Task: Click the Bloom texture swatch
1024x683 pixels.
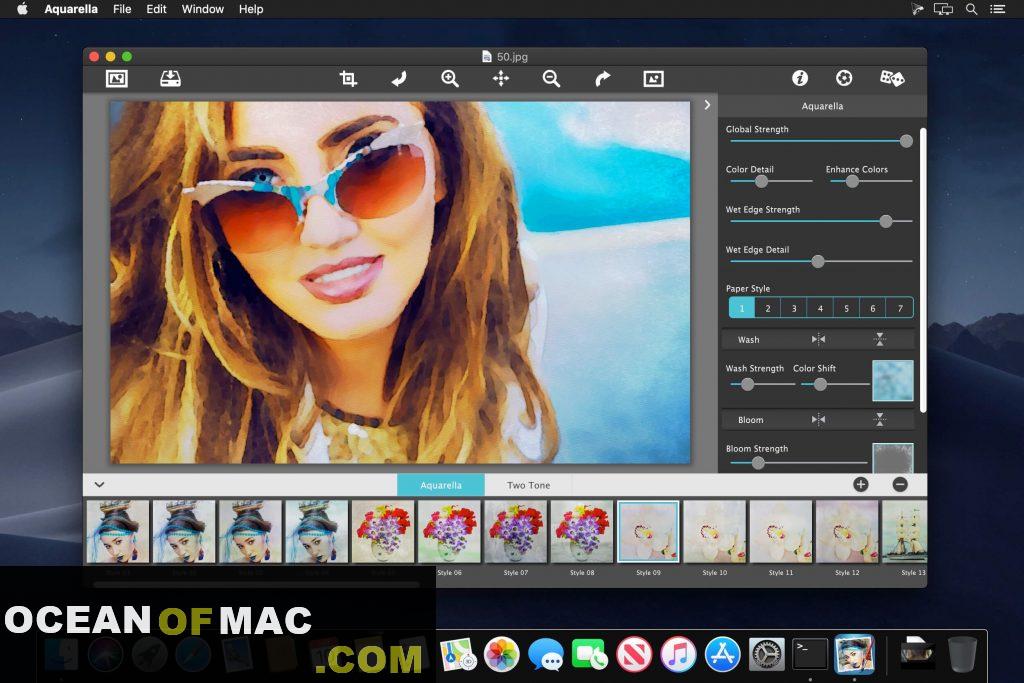Action: pyautogui.click(x=893, y=458)
